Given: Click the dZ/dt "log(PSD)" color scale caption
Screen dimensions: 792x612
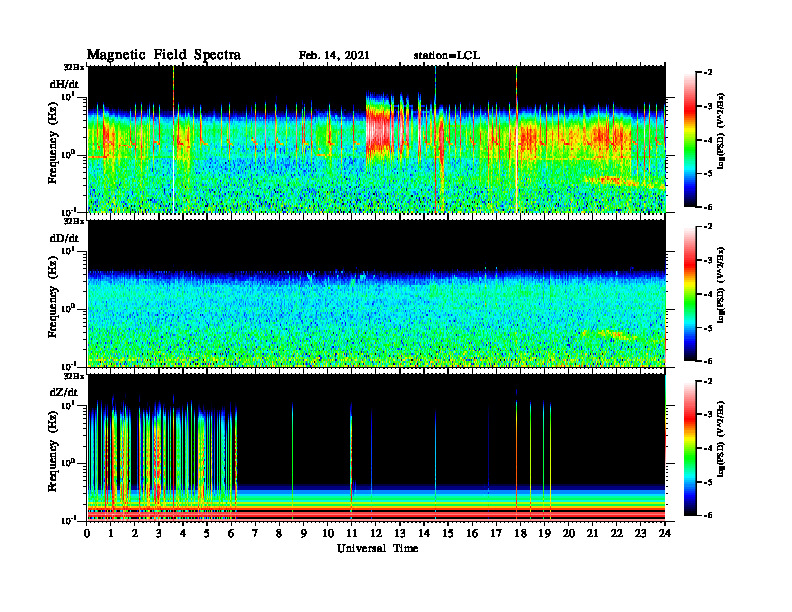Looking at the screenshot, I should pos(720,438).
